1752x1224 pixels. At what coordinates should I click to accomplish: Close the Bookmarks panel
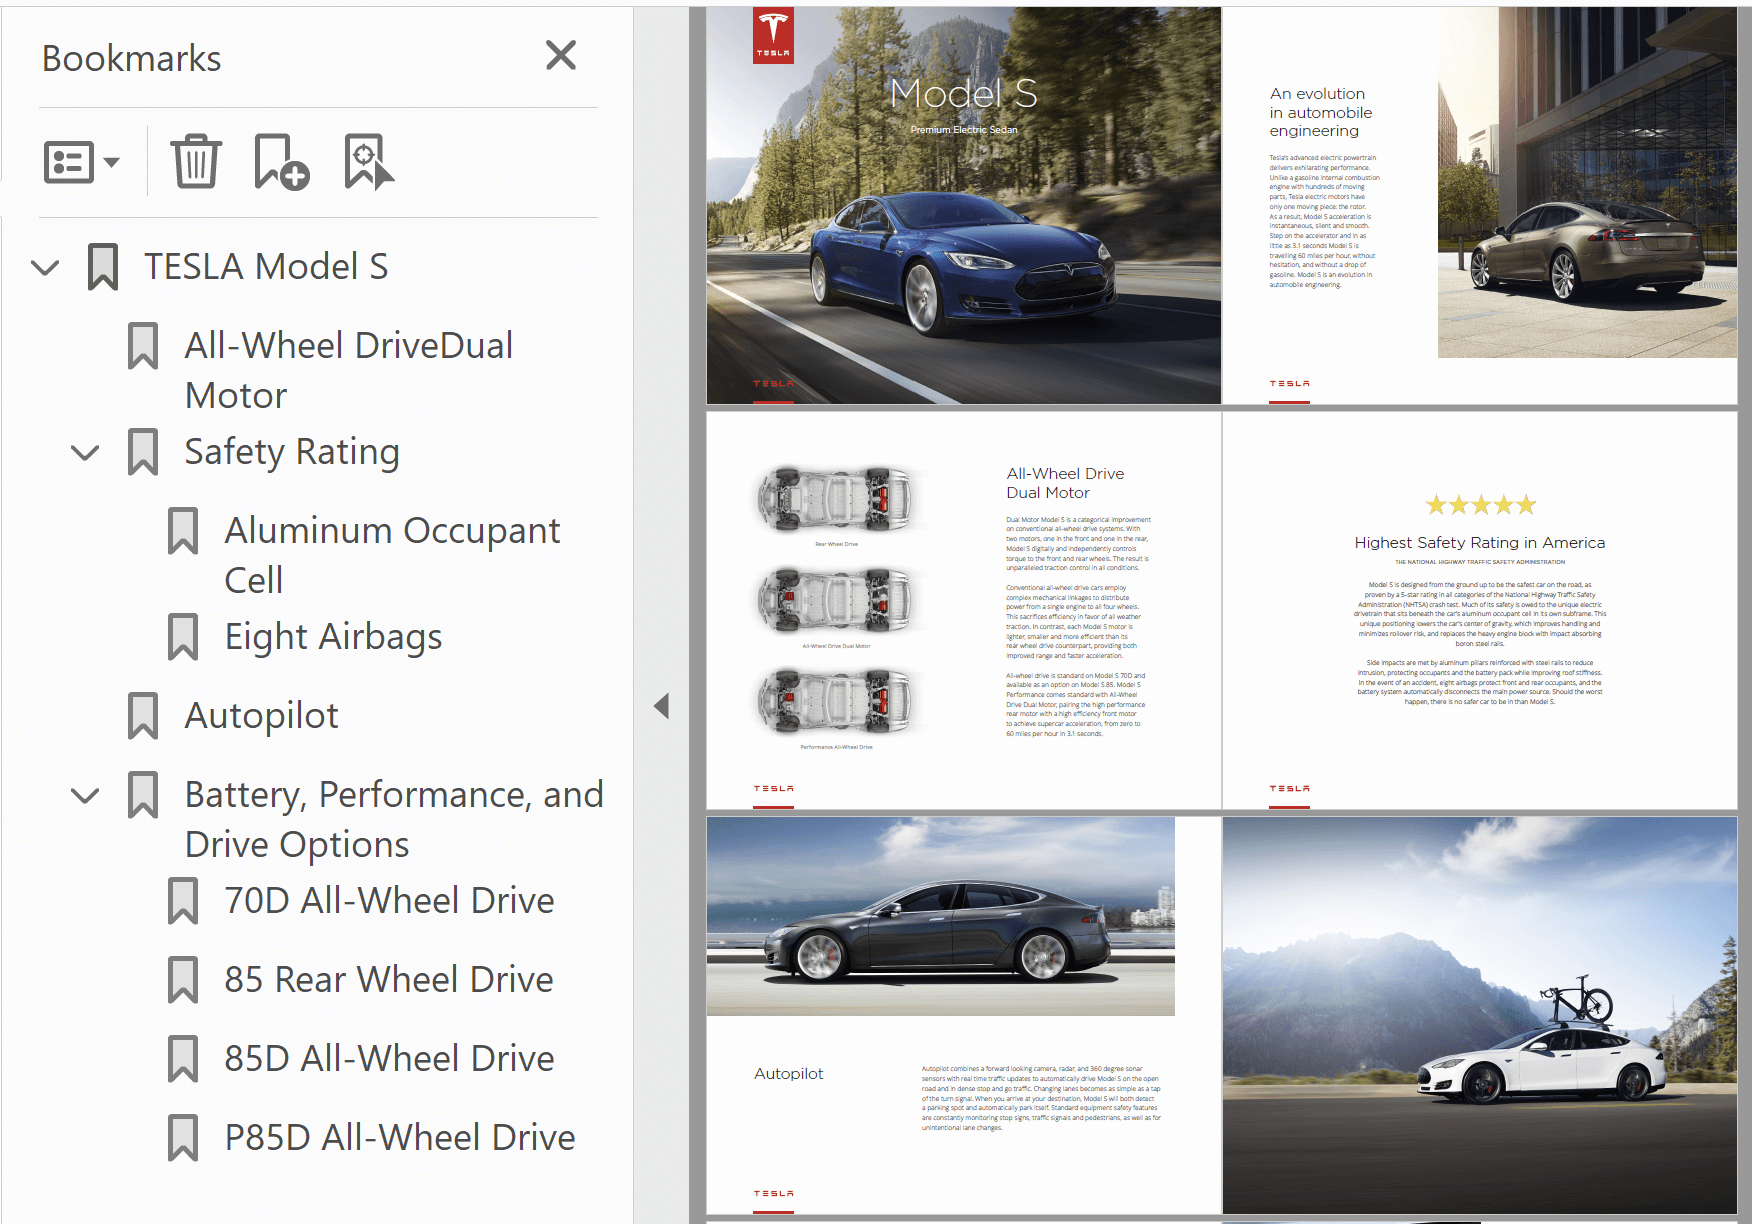pos(561,55)
